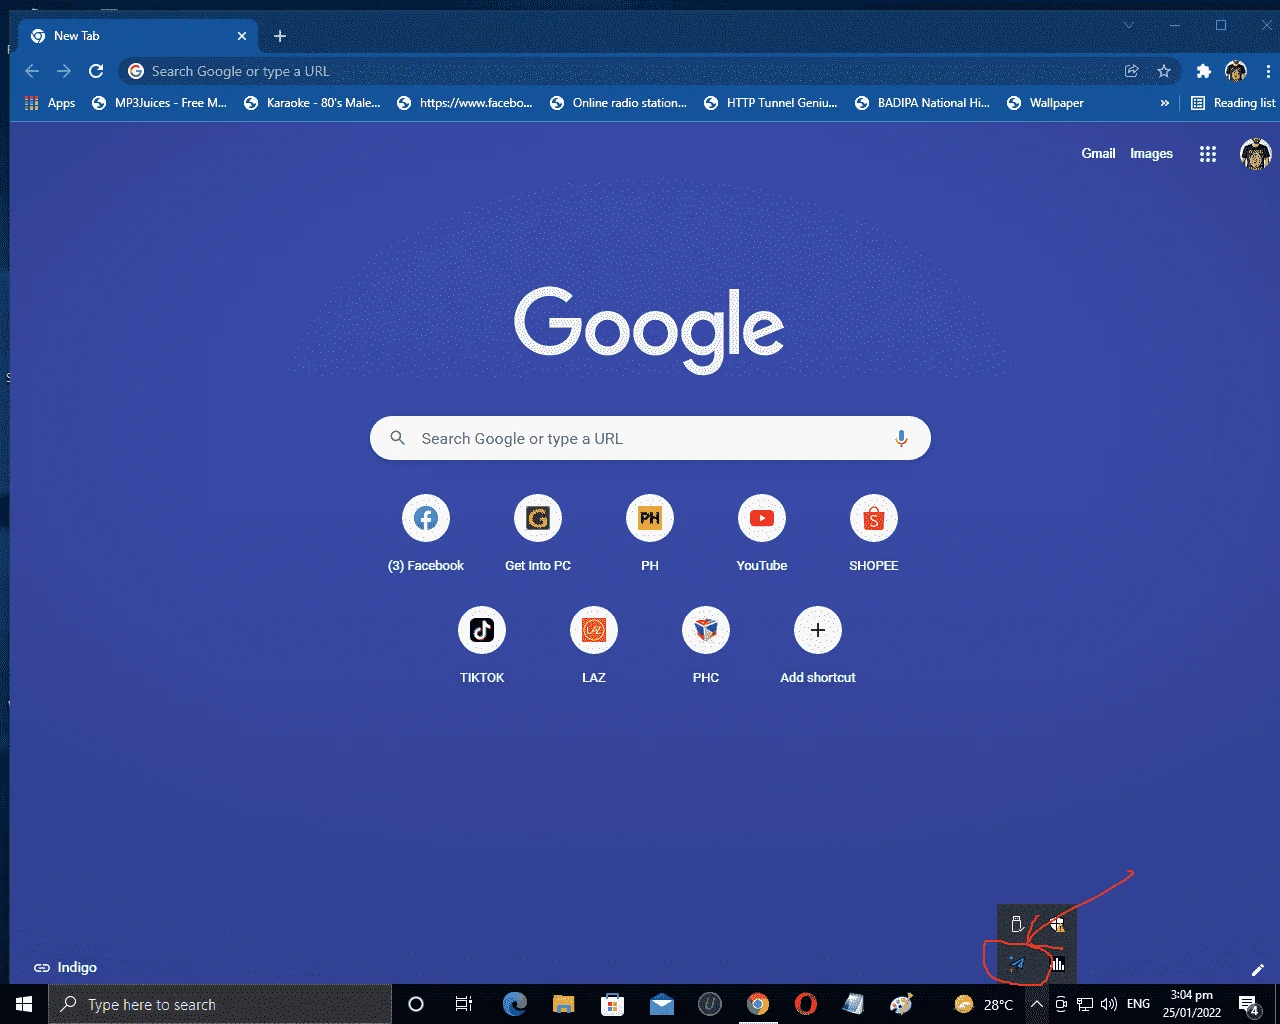Open the Online radio station bookmark

pos(619,103)
